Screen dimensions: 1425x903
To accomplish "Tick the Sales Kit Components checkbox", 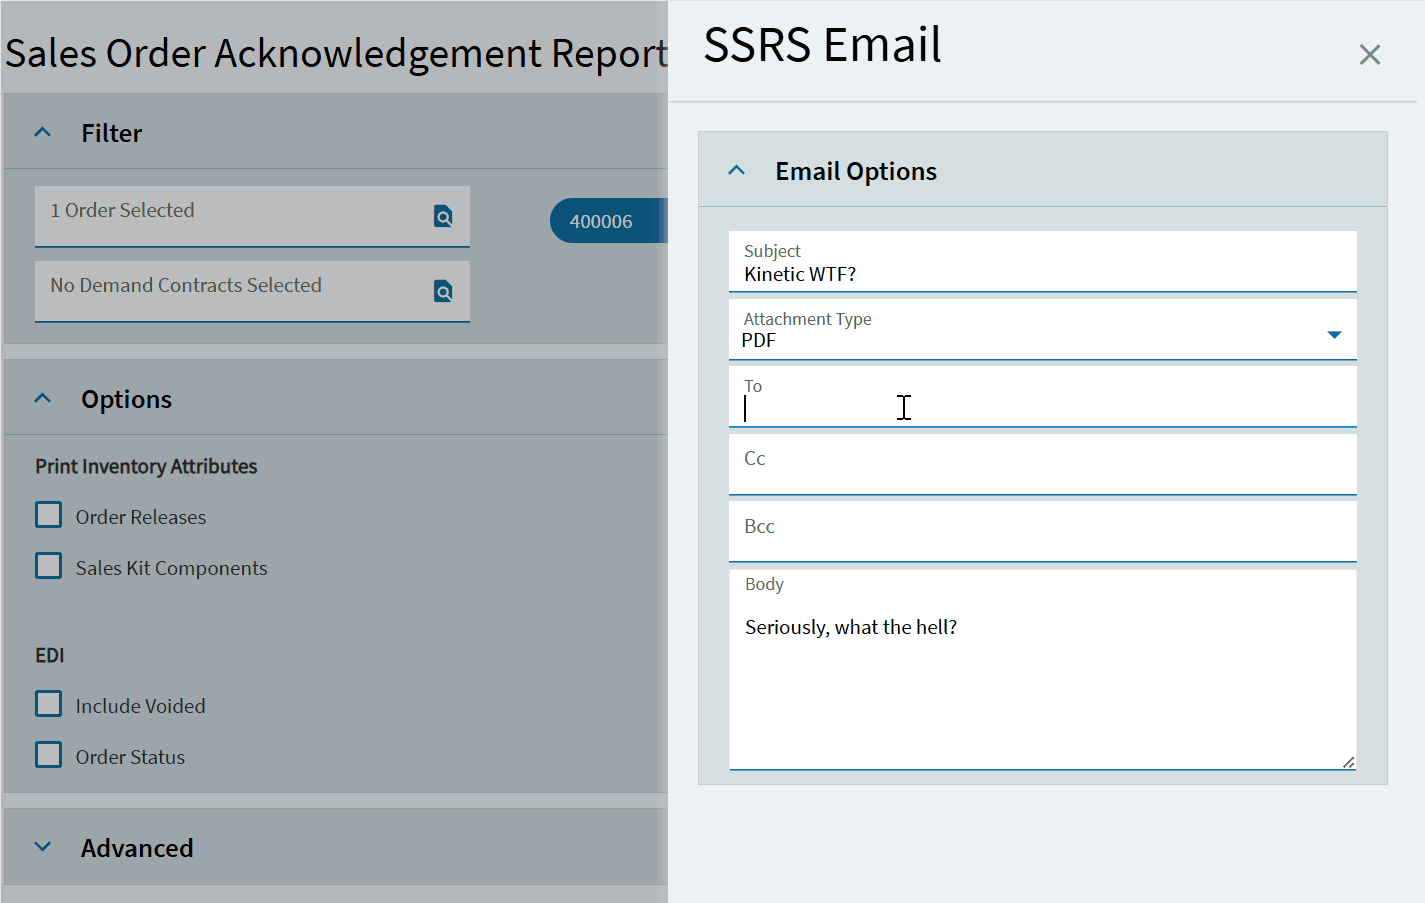I will pyautogui.click(x=48, y=566).
